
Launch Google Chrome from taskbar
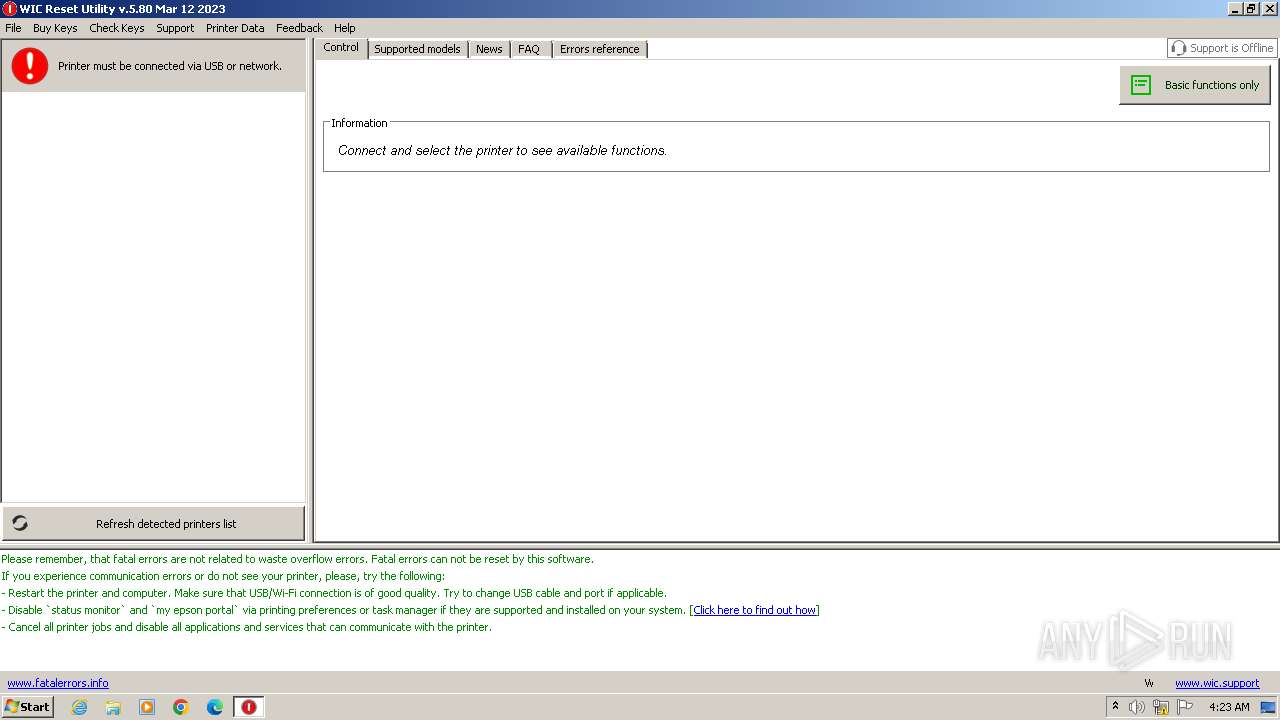(x=181, y=707)
